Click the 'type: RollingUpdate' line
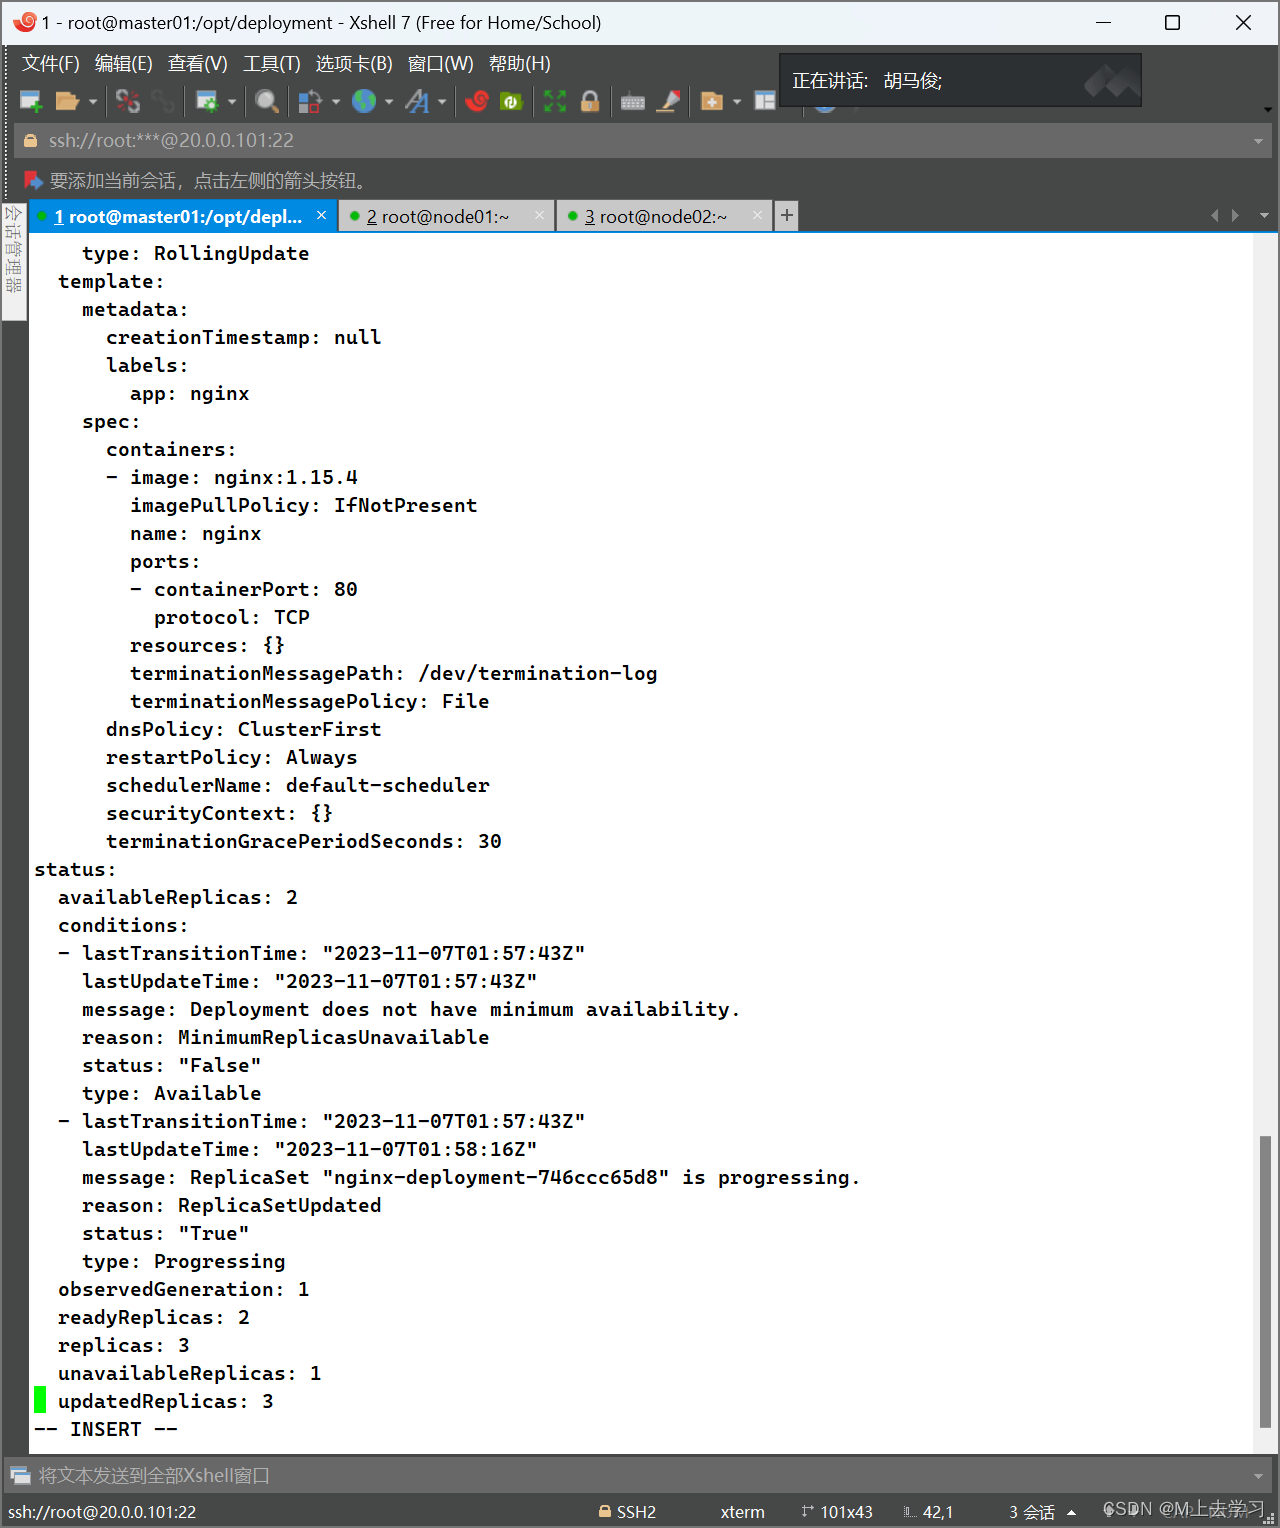 tap(196, 254)
